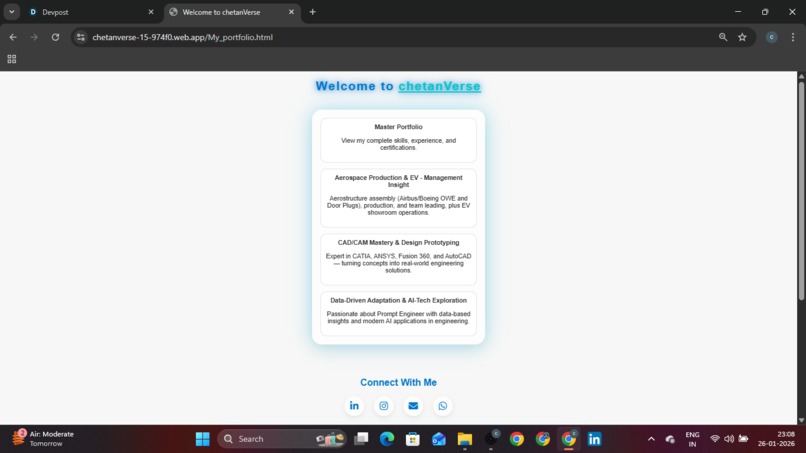This screenshot has width=806, height=453.
Task: Show hidden system tray icons
Action: [x=651, y=439]
